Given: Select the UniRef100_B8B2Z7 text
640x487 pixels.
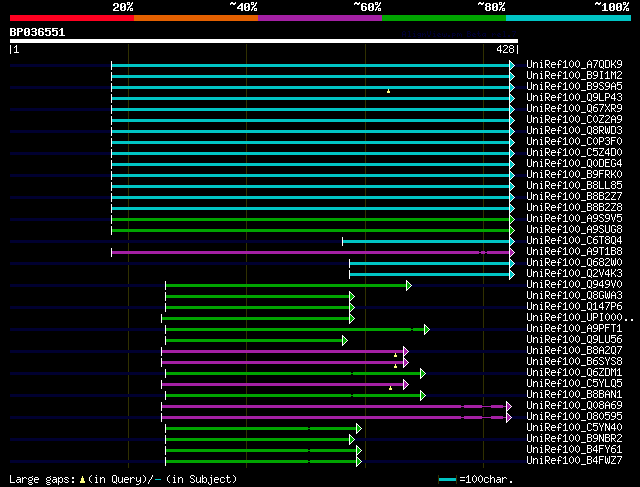Looking at the screenshot, I should click(x=574, y=197).
